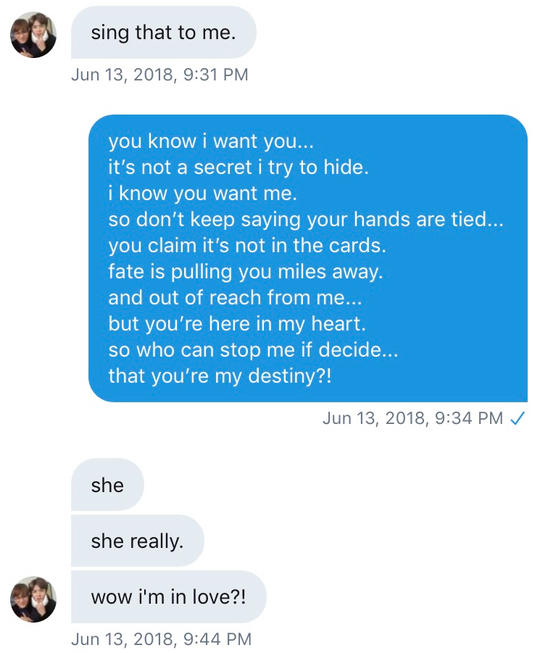Screen dimensions: 540x653
Task: Click the line 'so who can stop me if decide...'
Action: [253, 350]
